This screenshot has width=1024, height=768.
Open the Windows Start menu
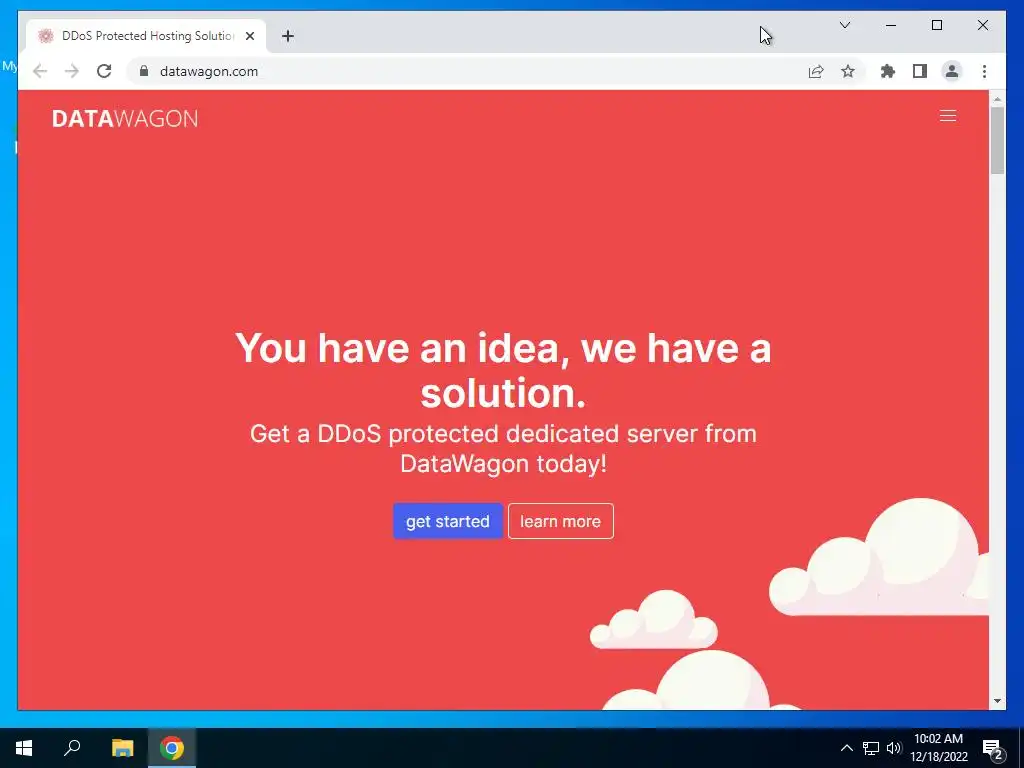coord(24,748)
